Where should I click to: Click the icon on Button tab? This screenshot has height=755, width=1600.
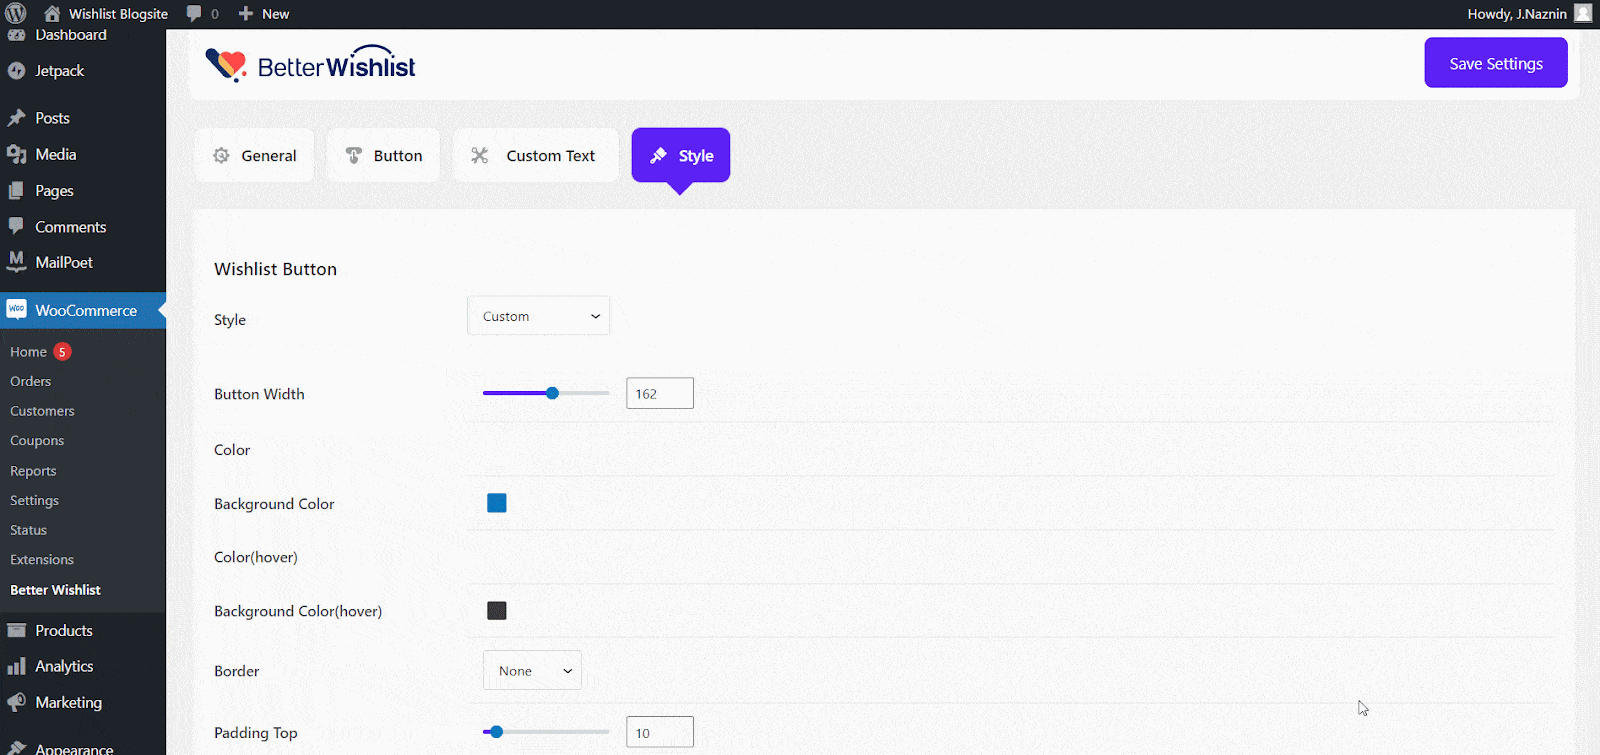tap(353, 156)
